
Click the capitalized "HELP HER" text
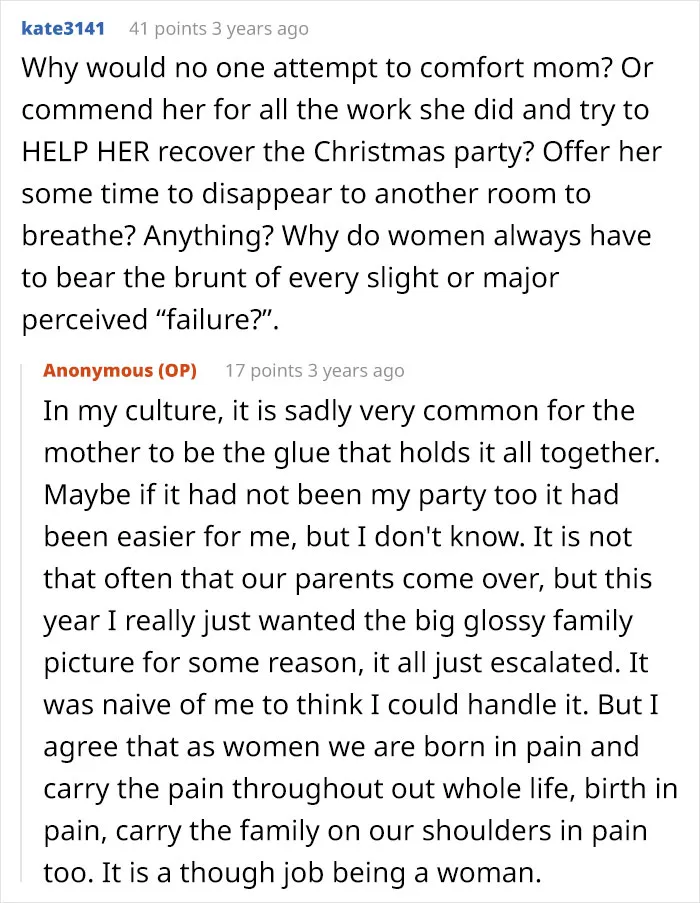(85, 151)
